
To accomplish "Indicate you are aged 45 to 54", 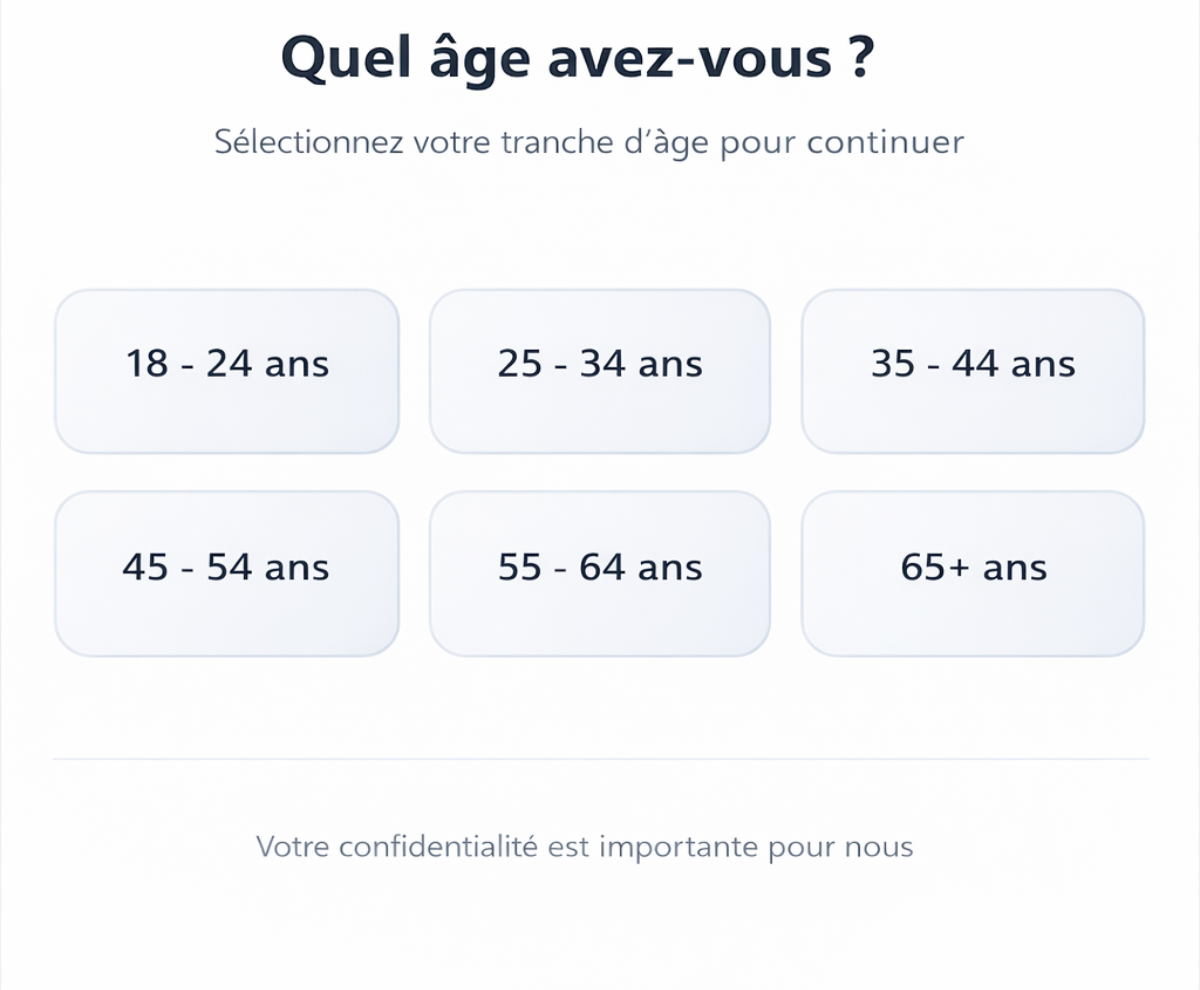I will [x=227, y=573].
